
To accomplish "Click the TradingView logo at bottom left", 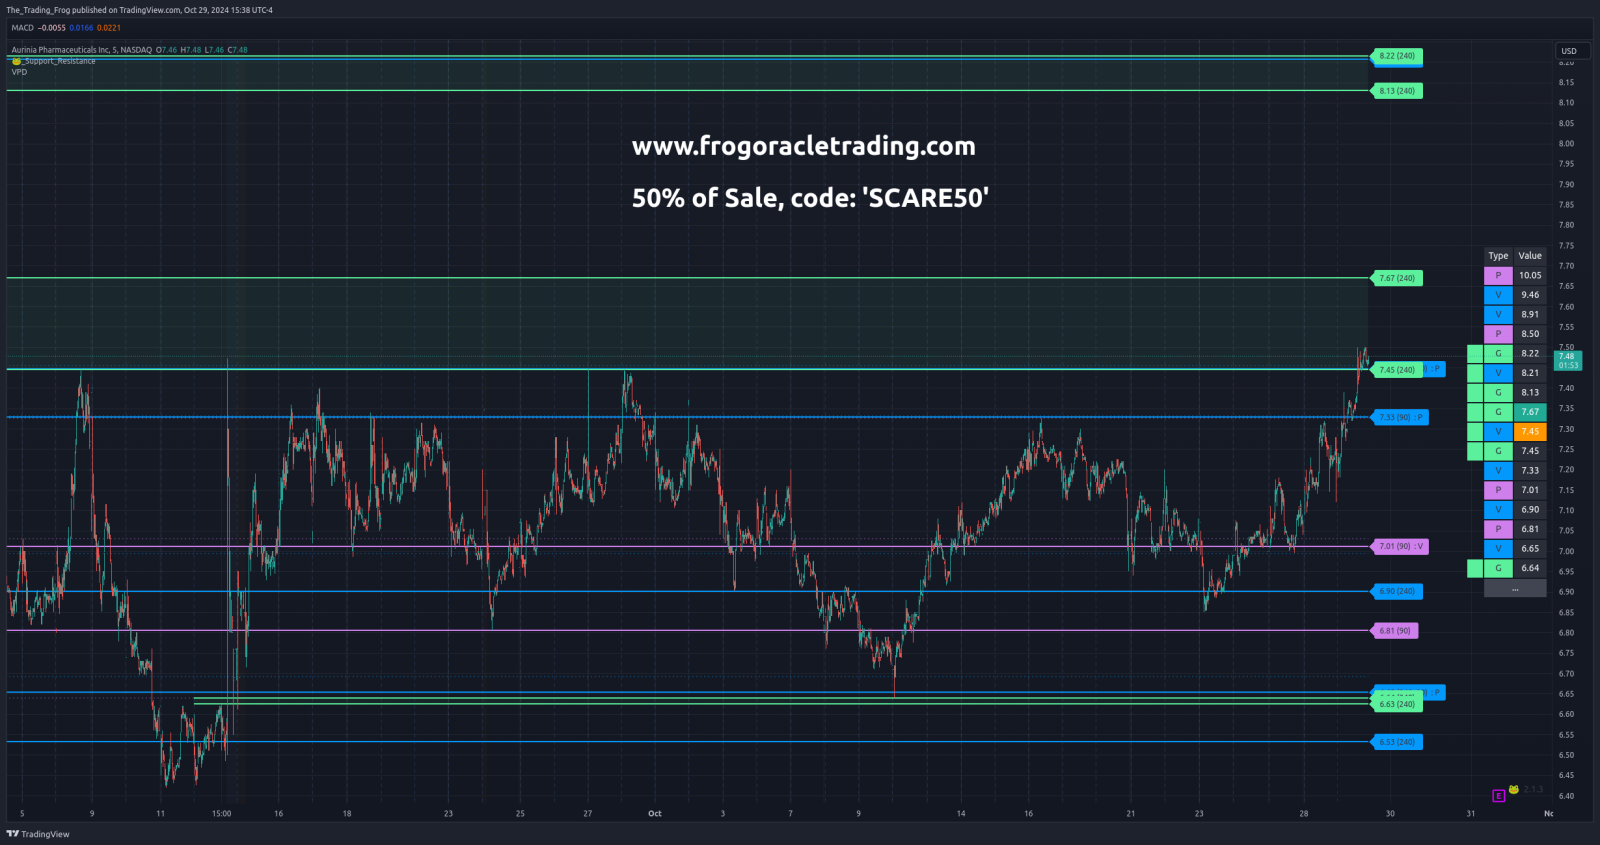I will [38, 834].
